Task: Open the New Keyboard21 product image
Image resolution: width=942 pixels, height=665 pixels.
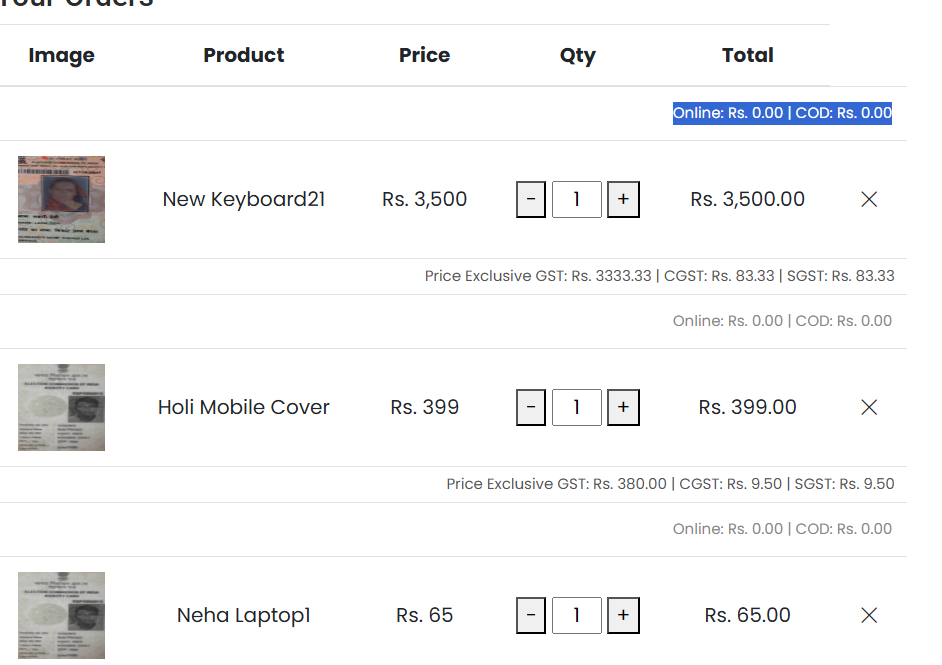Action: tap(61, 199)
